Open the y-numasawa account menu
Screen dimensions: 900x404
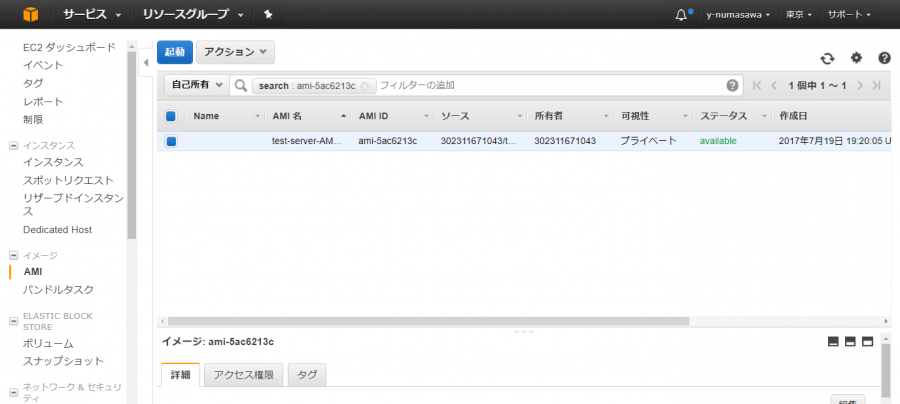[738, 15]
